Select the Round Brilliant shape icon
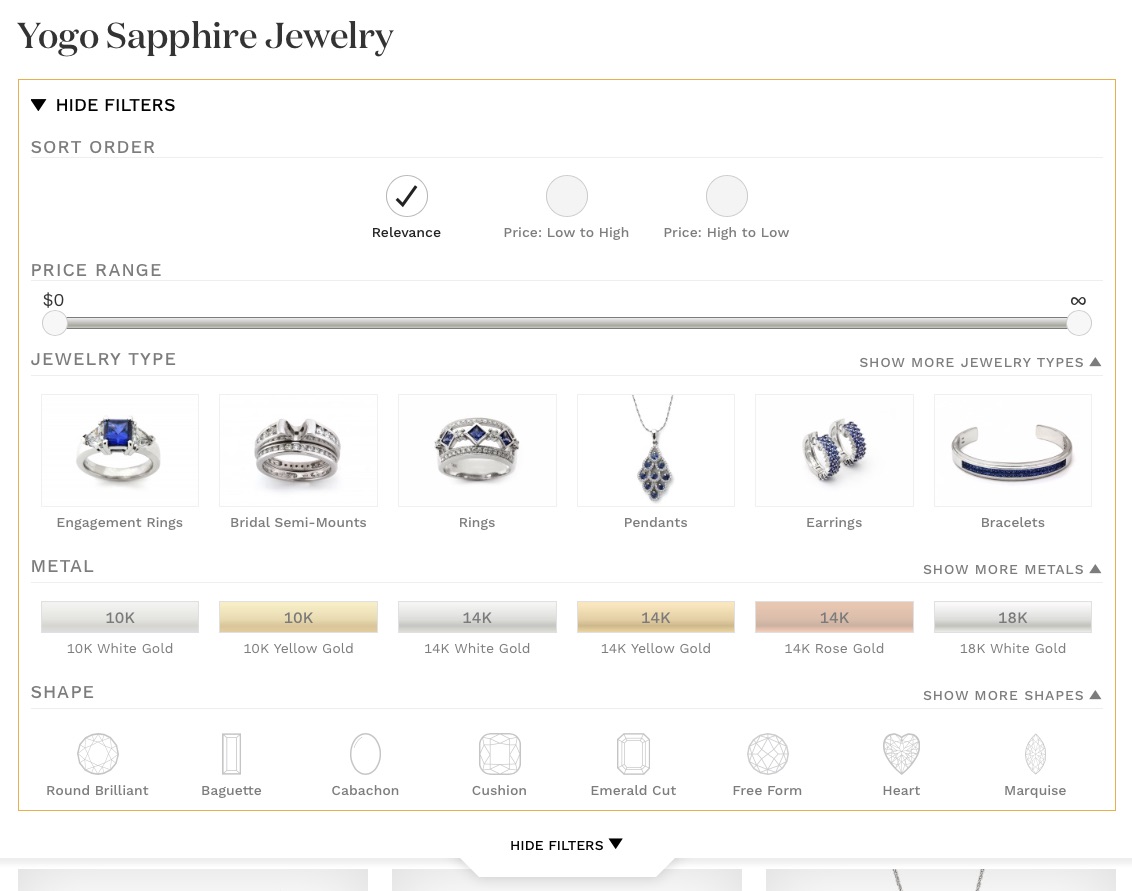 97,754
